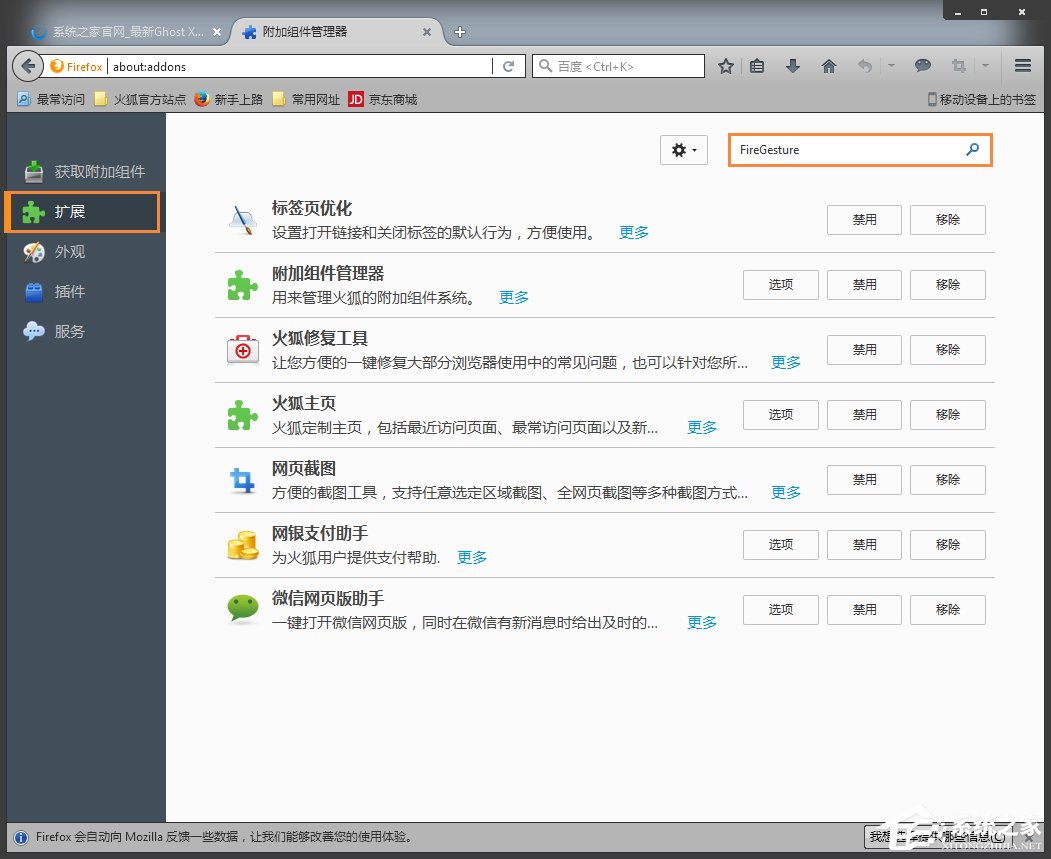Click the 网页截图 screenshot tool icon
This screenshot has height=859, width=1051.
(x=243, y=480)
